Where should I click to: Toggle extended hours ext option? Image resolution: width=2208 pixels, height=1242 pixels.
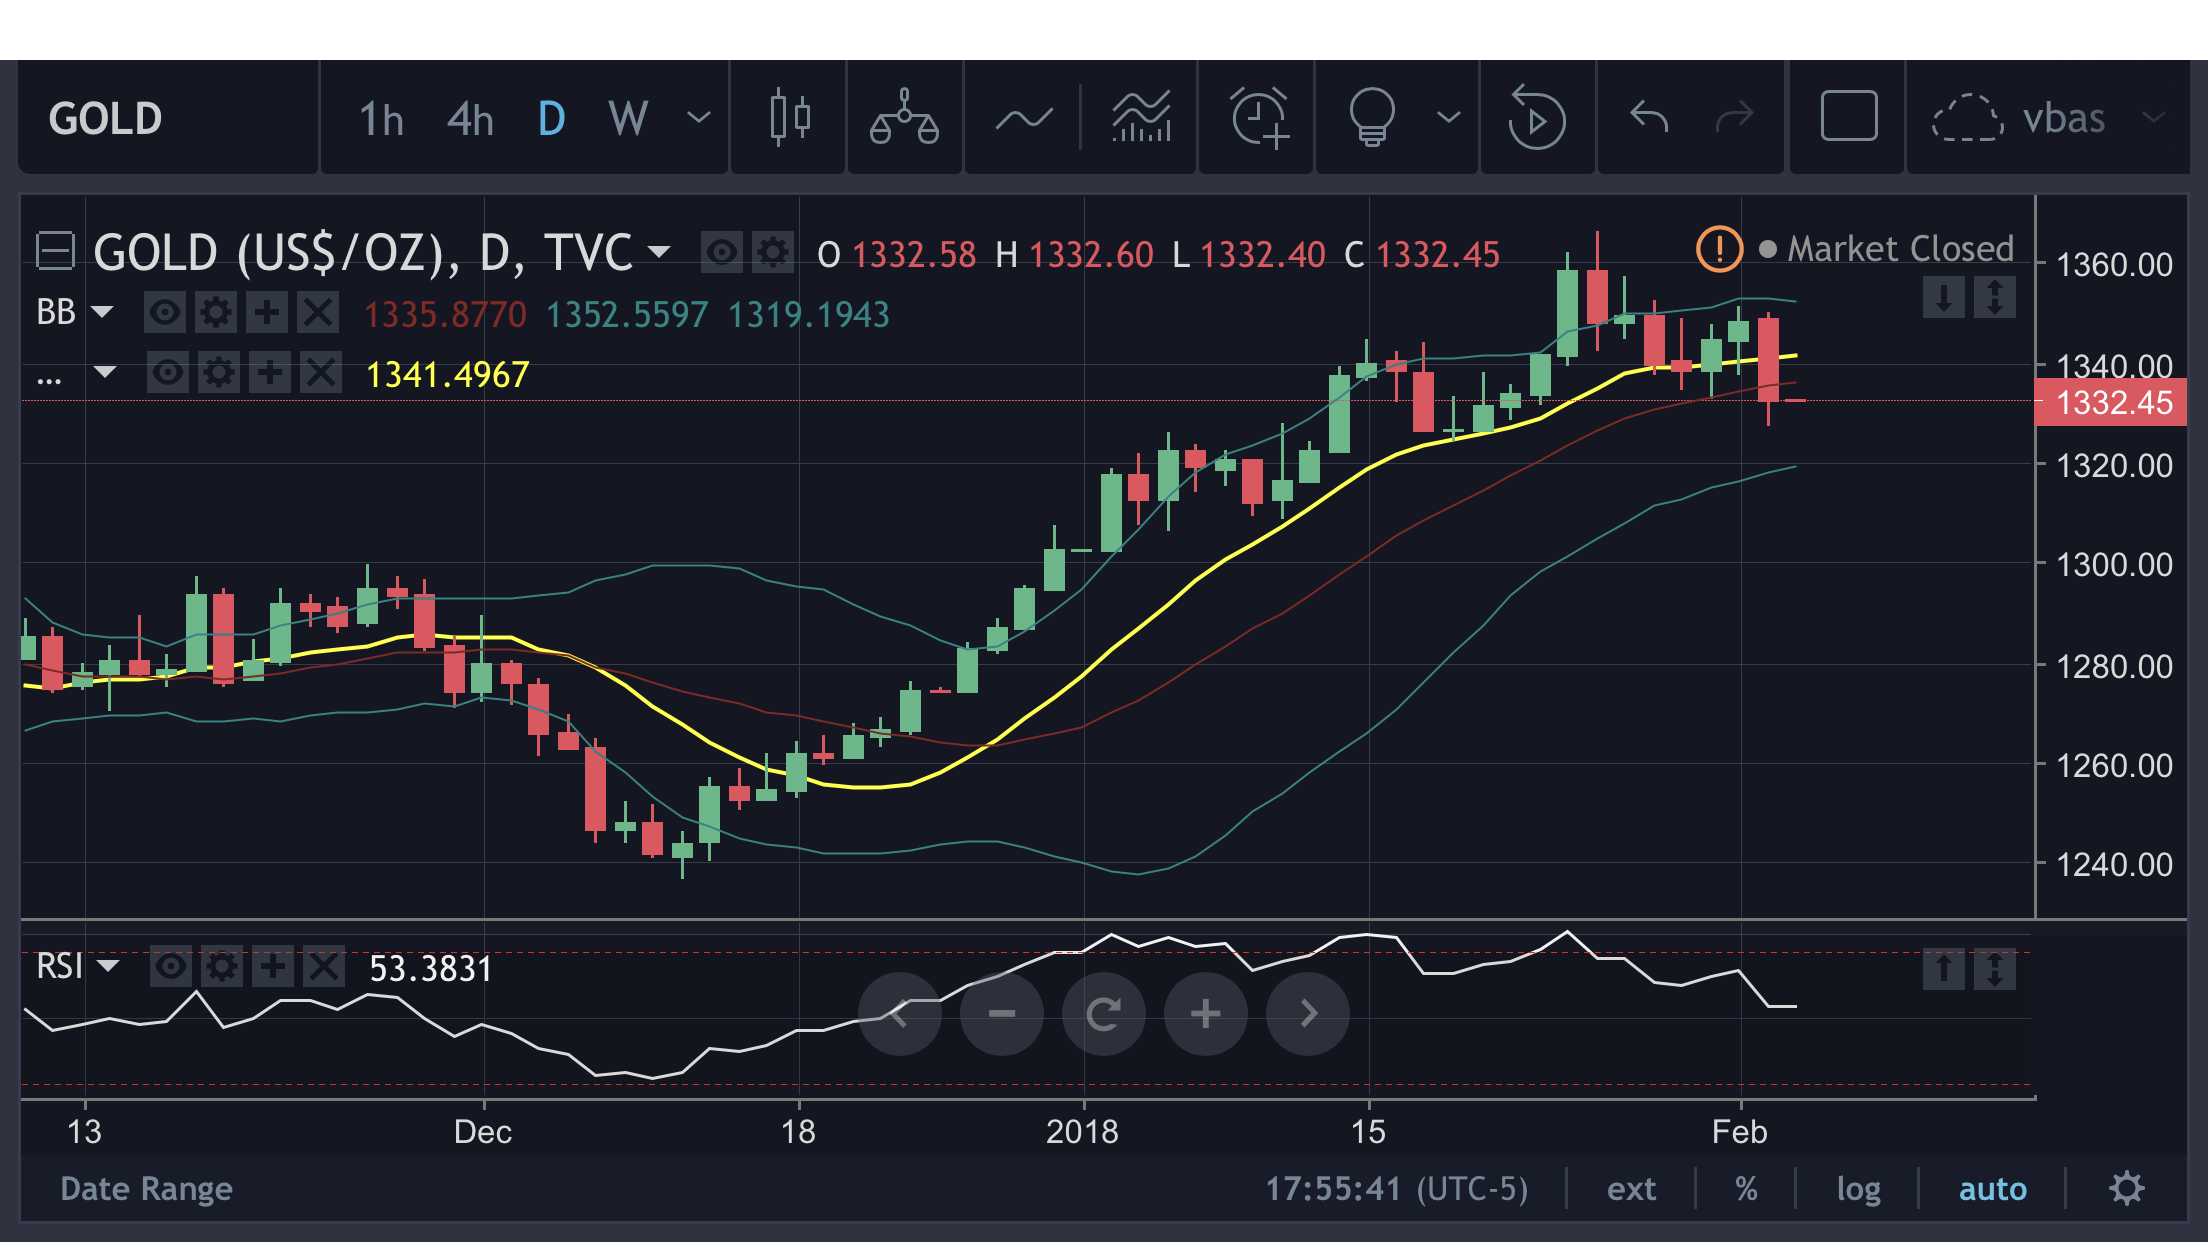pos(1631,1188)
